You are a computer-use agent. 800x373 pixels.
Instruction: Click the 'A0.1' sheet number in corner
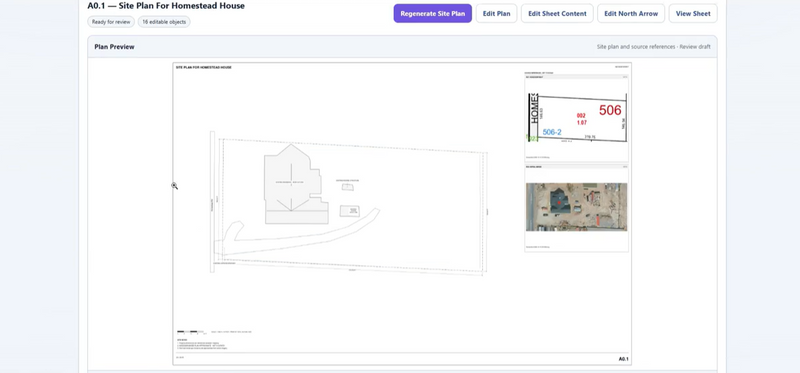(x=623, y=359)
